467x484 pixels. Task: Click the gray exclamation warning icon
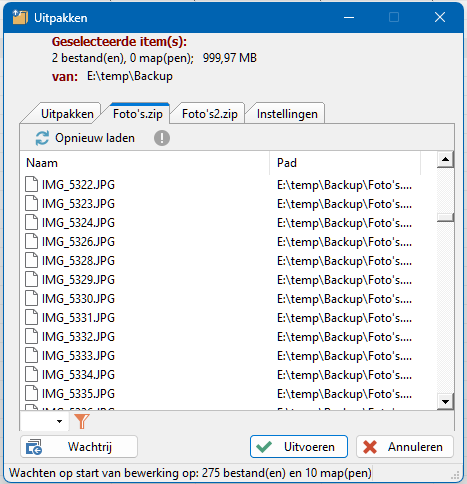tap(162, 138)
